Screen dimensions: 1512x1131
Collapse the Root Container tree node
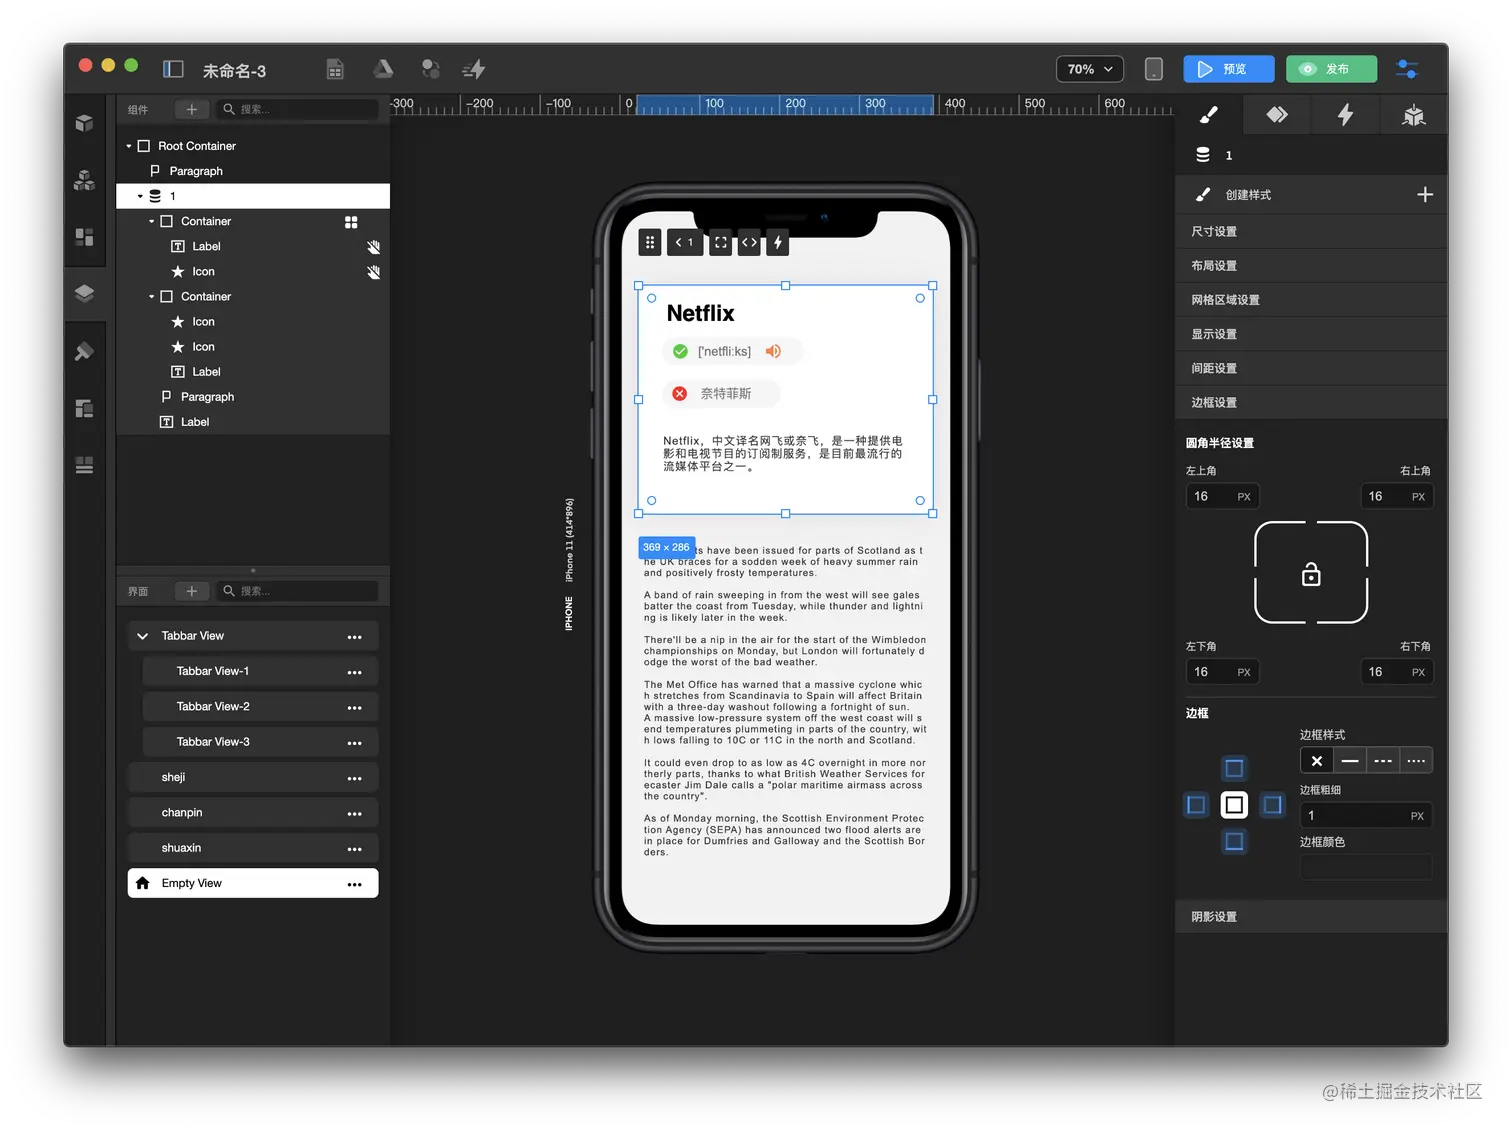(129, 146)
